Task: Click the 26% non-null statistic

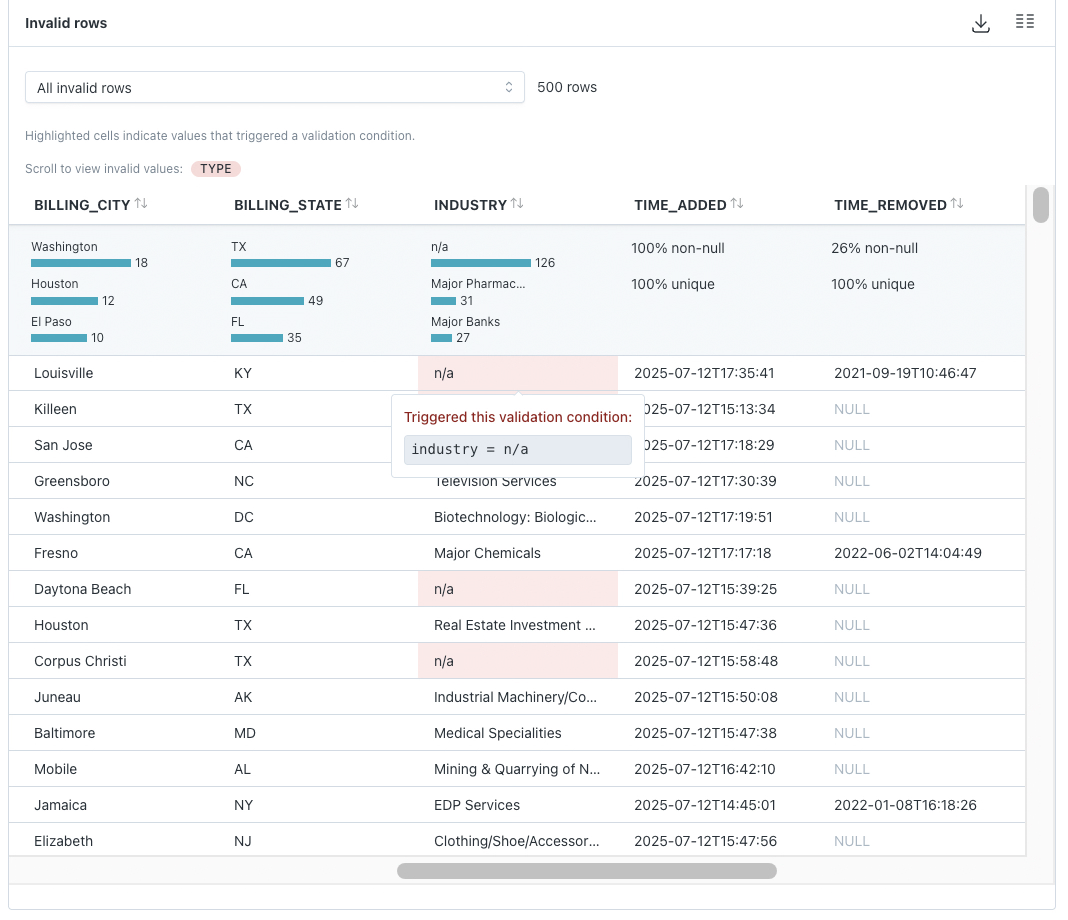Action: pos(875,249)
